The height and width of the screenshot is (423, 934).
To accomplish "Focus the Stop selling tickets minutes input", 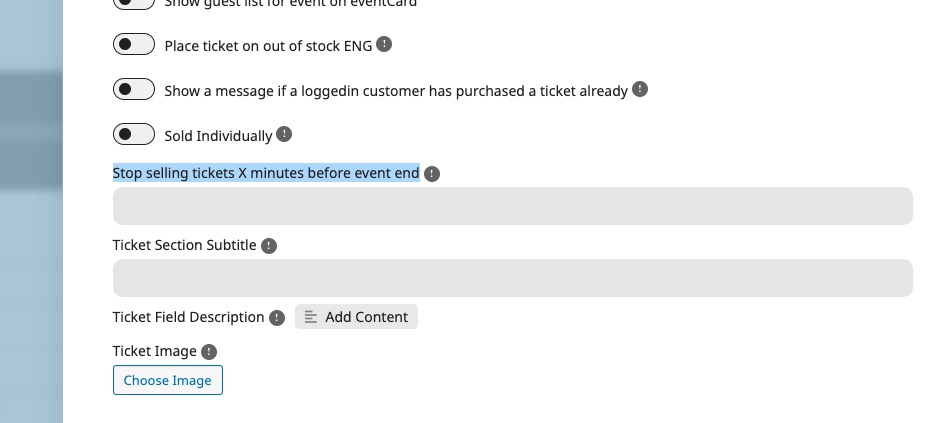I will pos(513,206).
